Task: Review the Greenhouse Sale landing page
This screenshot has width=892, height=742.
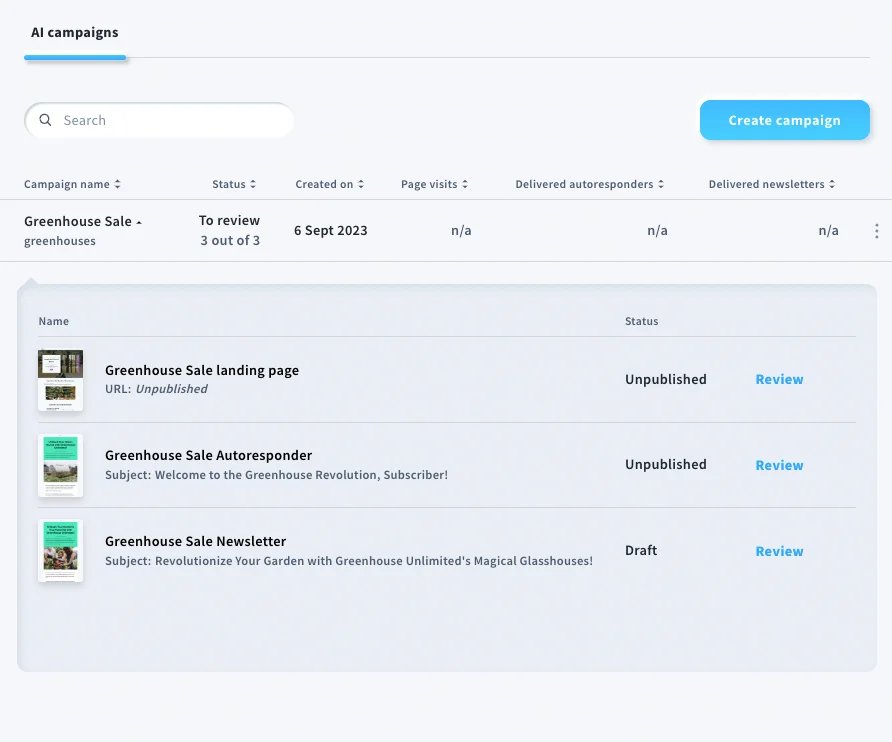Action: click(779, 380)
